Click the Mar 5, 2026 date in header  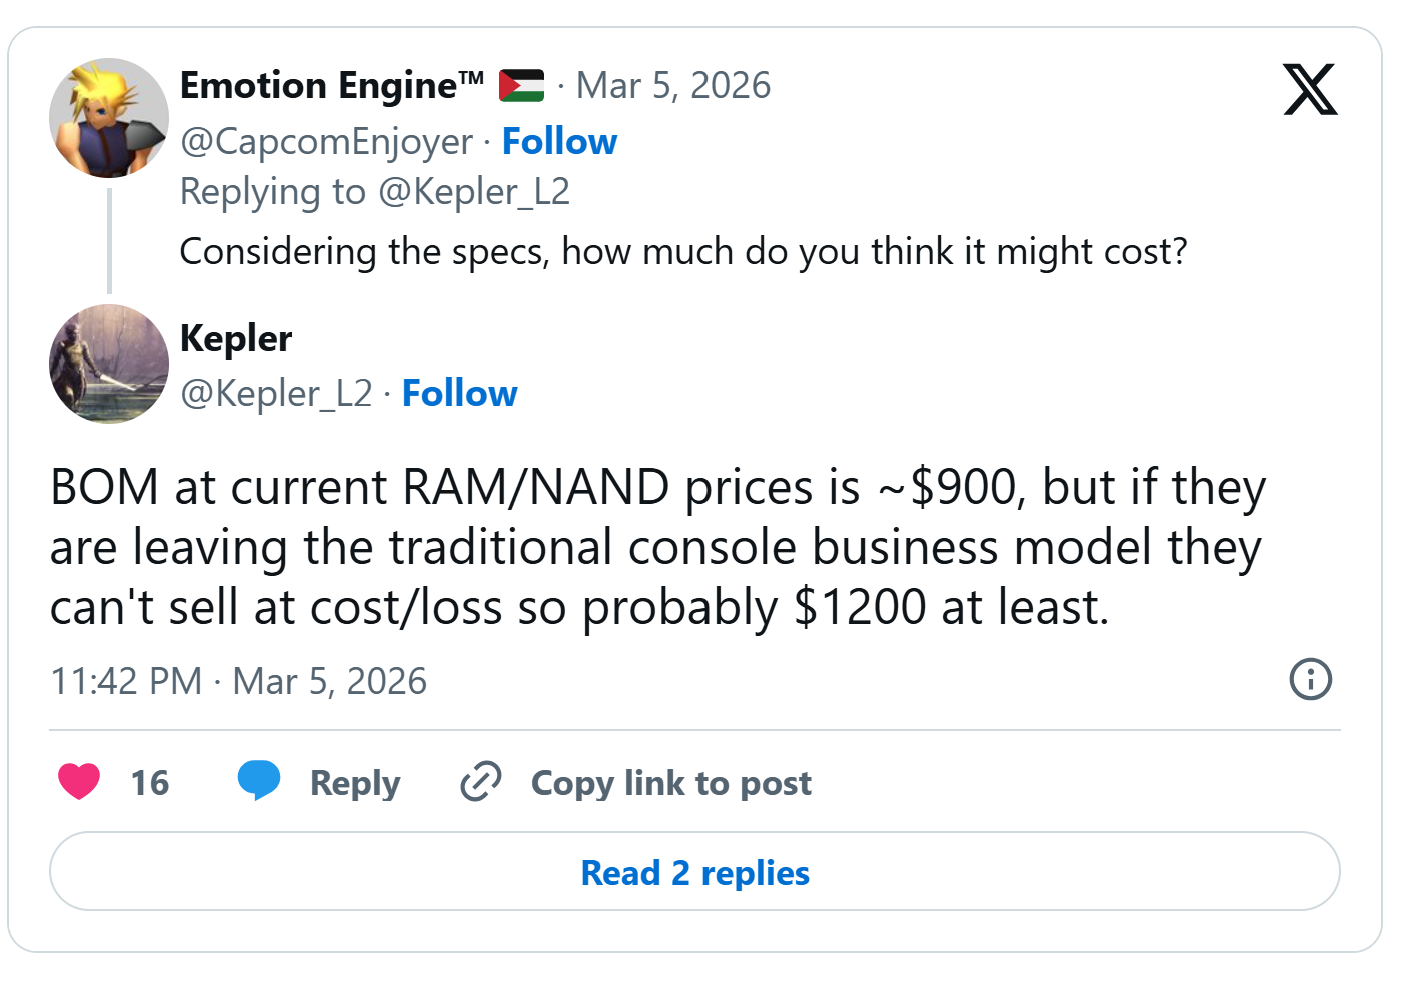point(673,86)
